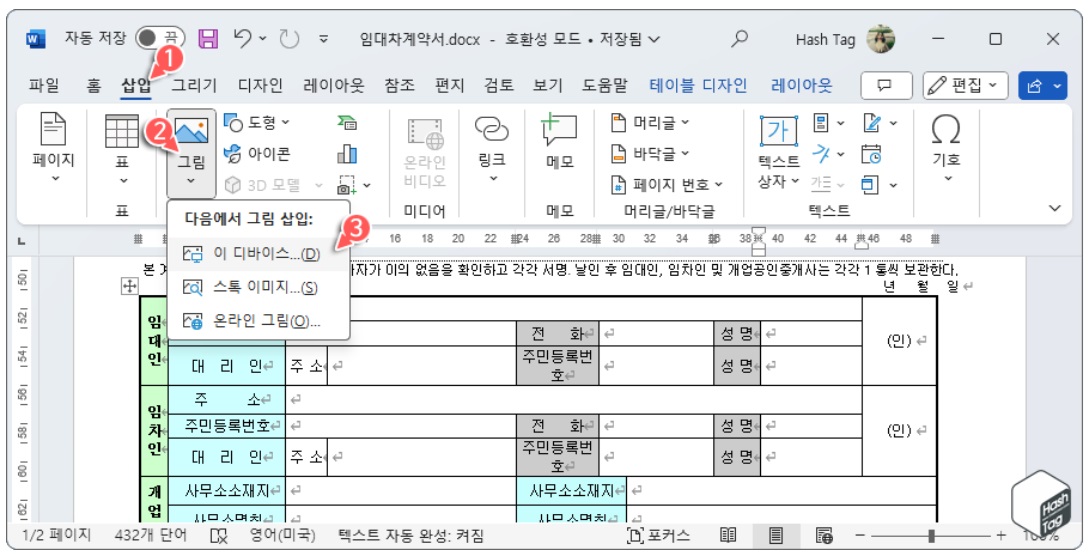
Task: Toggle the AutoSave (자동 저장) switch
Action: [x=159, y=38]
